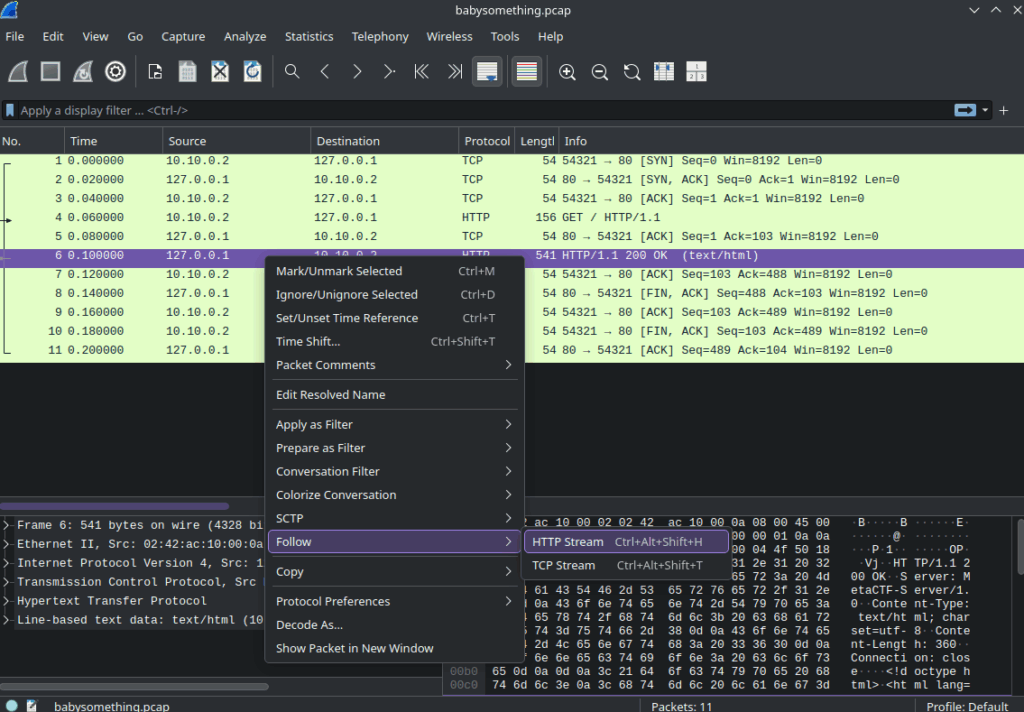Zoom in the main window text
The width and height of the screenshot is (1024, 712).
click(x=567, y=71)
